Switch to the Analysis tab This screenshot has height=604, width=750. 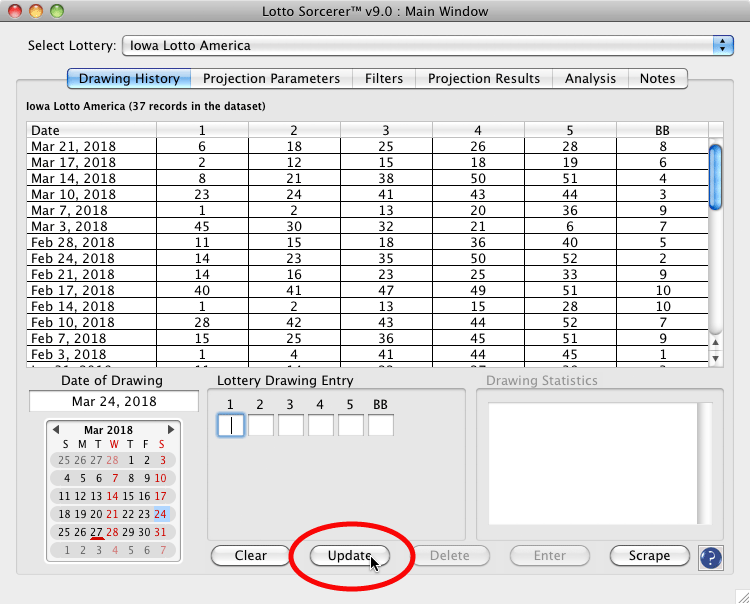(590, 78)
